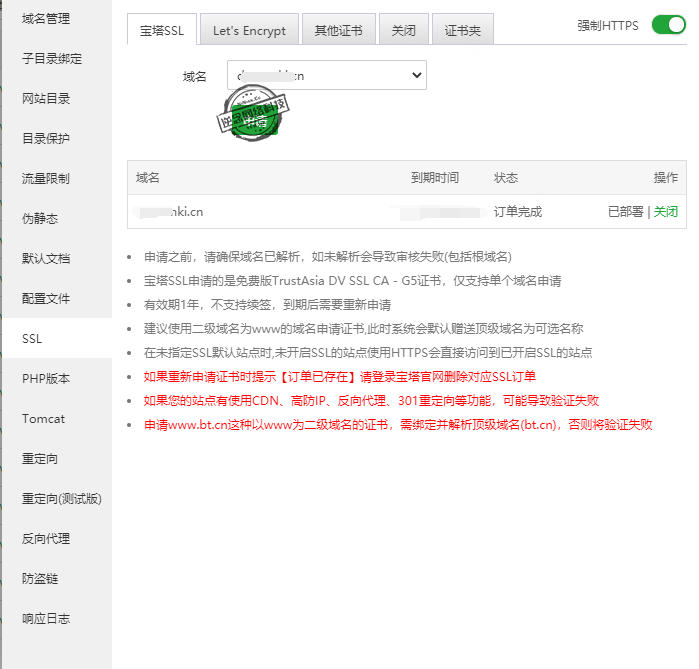The width and height of the screenshot is (699, 669).
Task: Open 子目录绑定 in the sidebar
Action: pos(52,58)
